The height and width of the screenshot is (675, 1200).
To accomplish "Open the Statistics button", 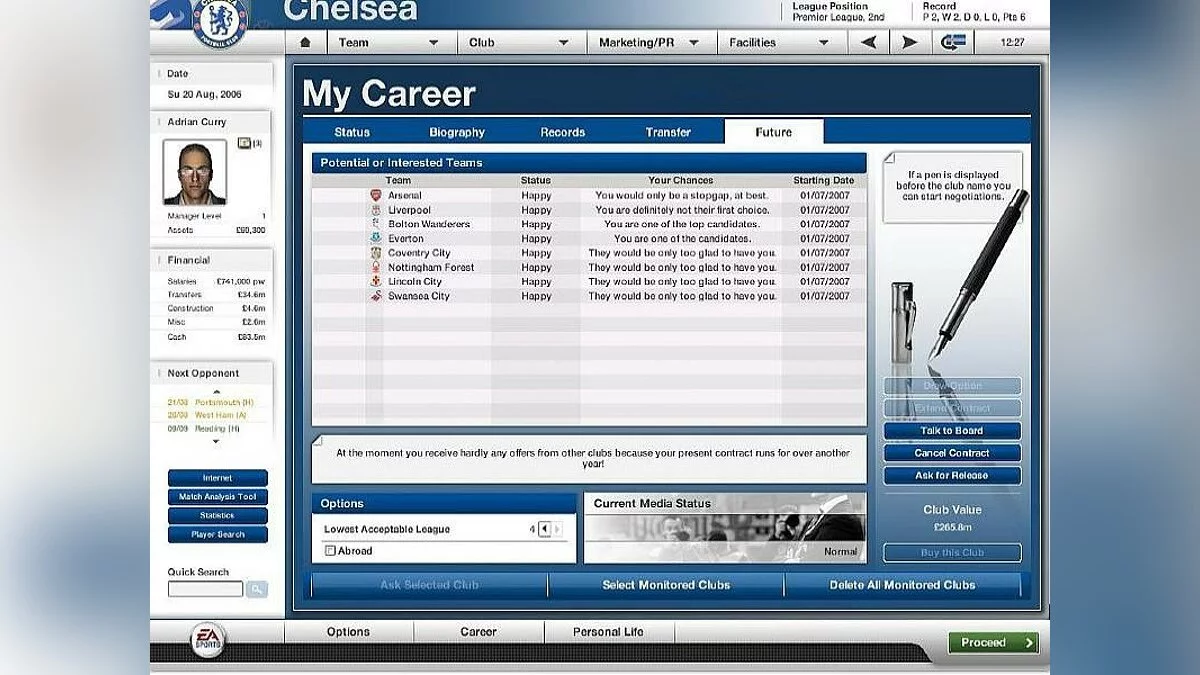I will pos(217,516).
